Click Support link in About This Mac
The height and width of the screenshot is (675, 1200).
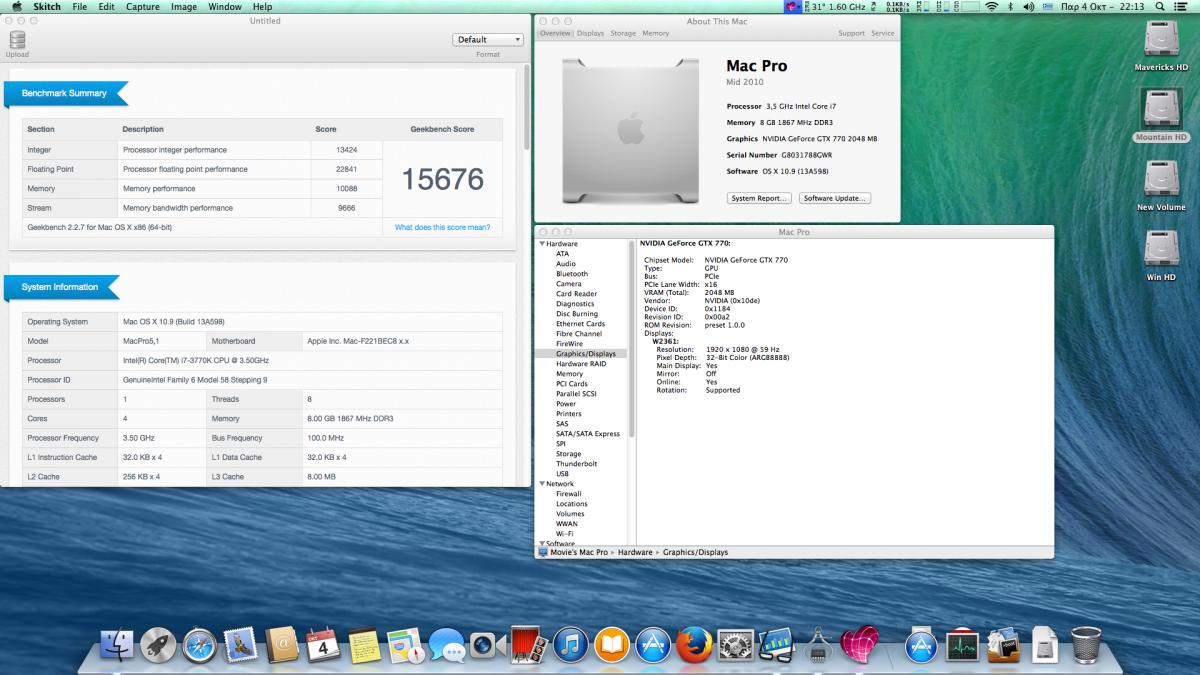click(x=851, y=33)
